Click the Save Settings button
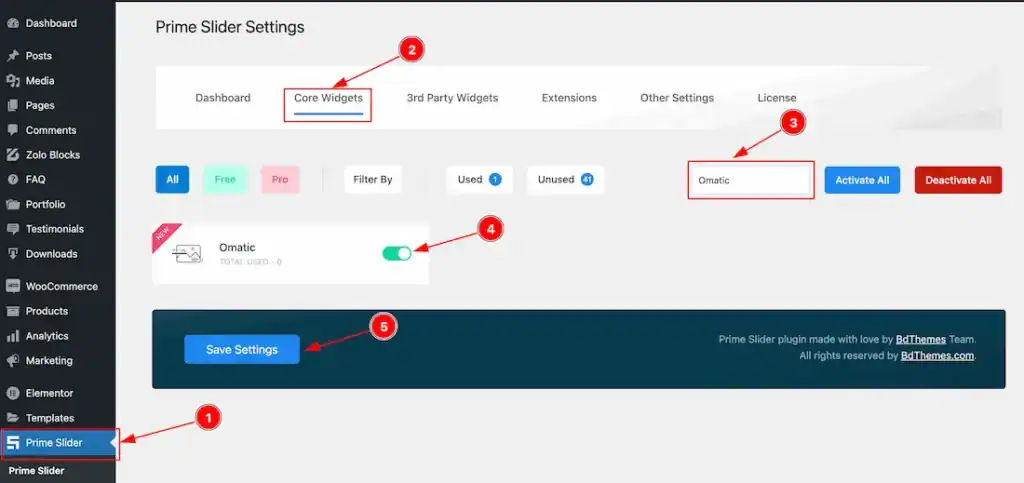The height and width of the screenshot is (483, 1024). click(x=242, y=349)
